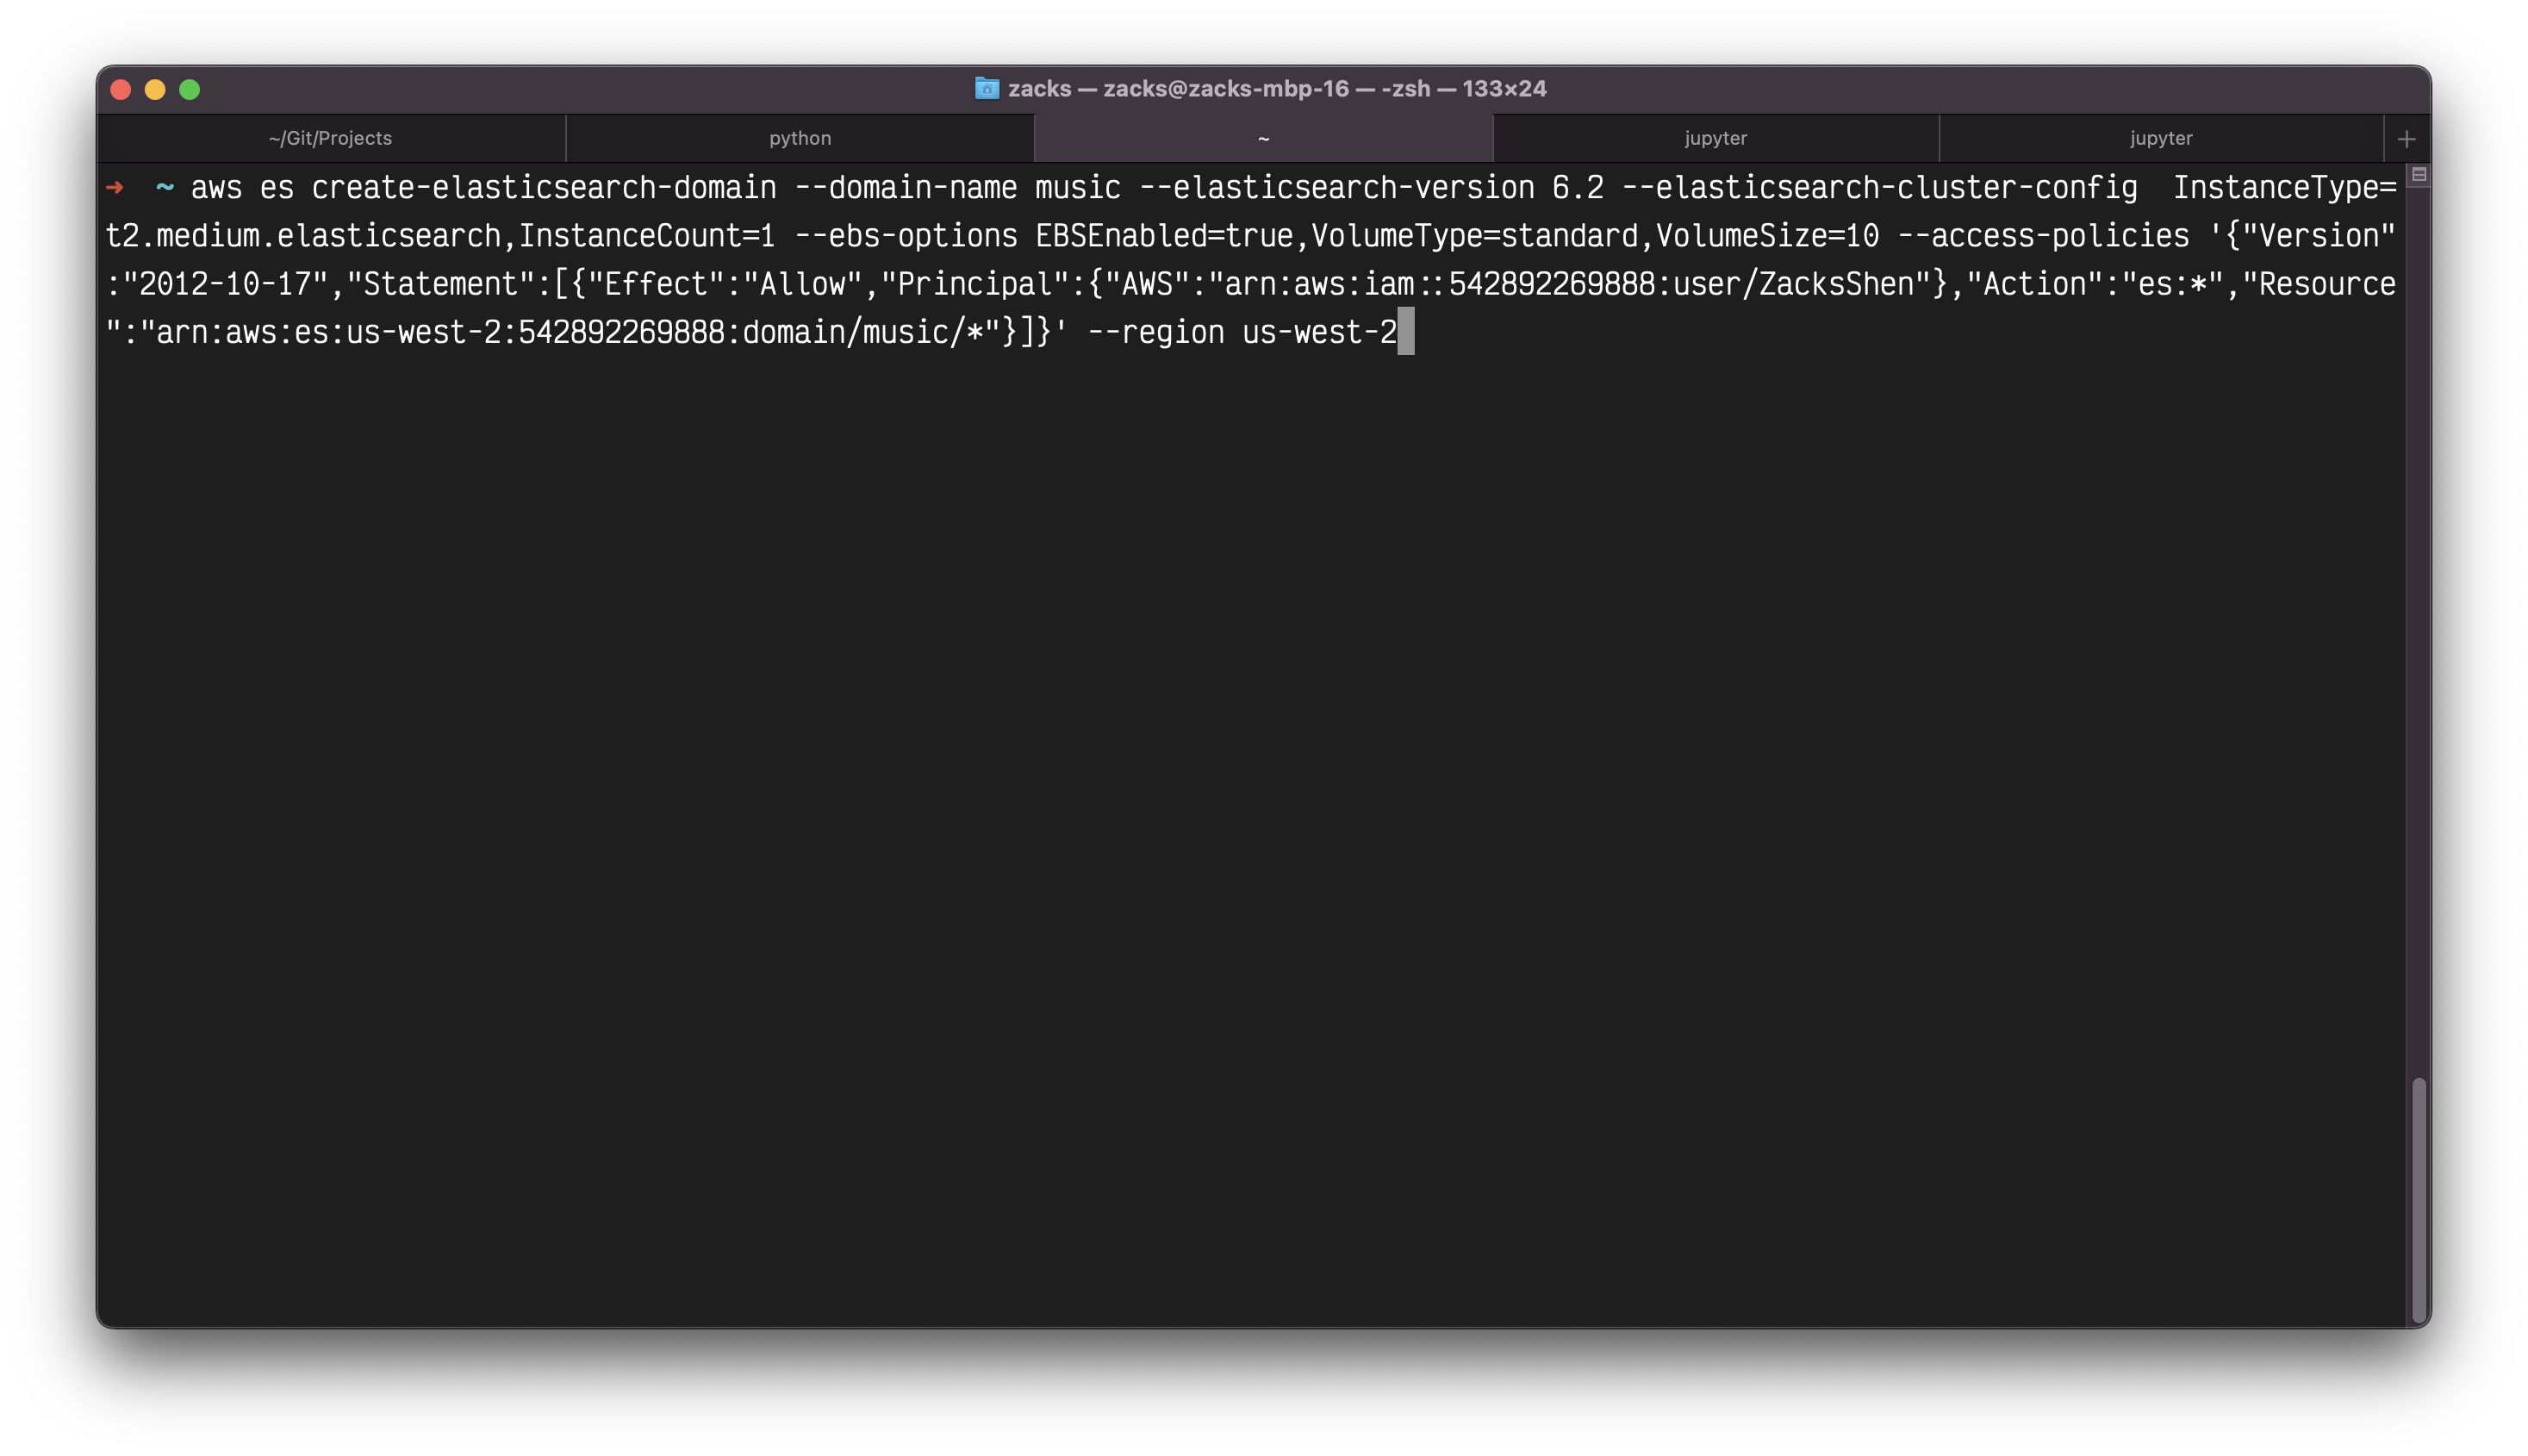The width and height of the screenshot is (2528, 1456).
Task: Select the active ~ tab
Action: pyautogui.click(x=1263, y=139)
